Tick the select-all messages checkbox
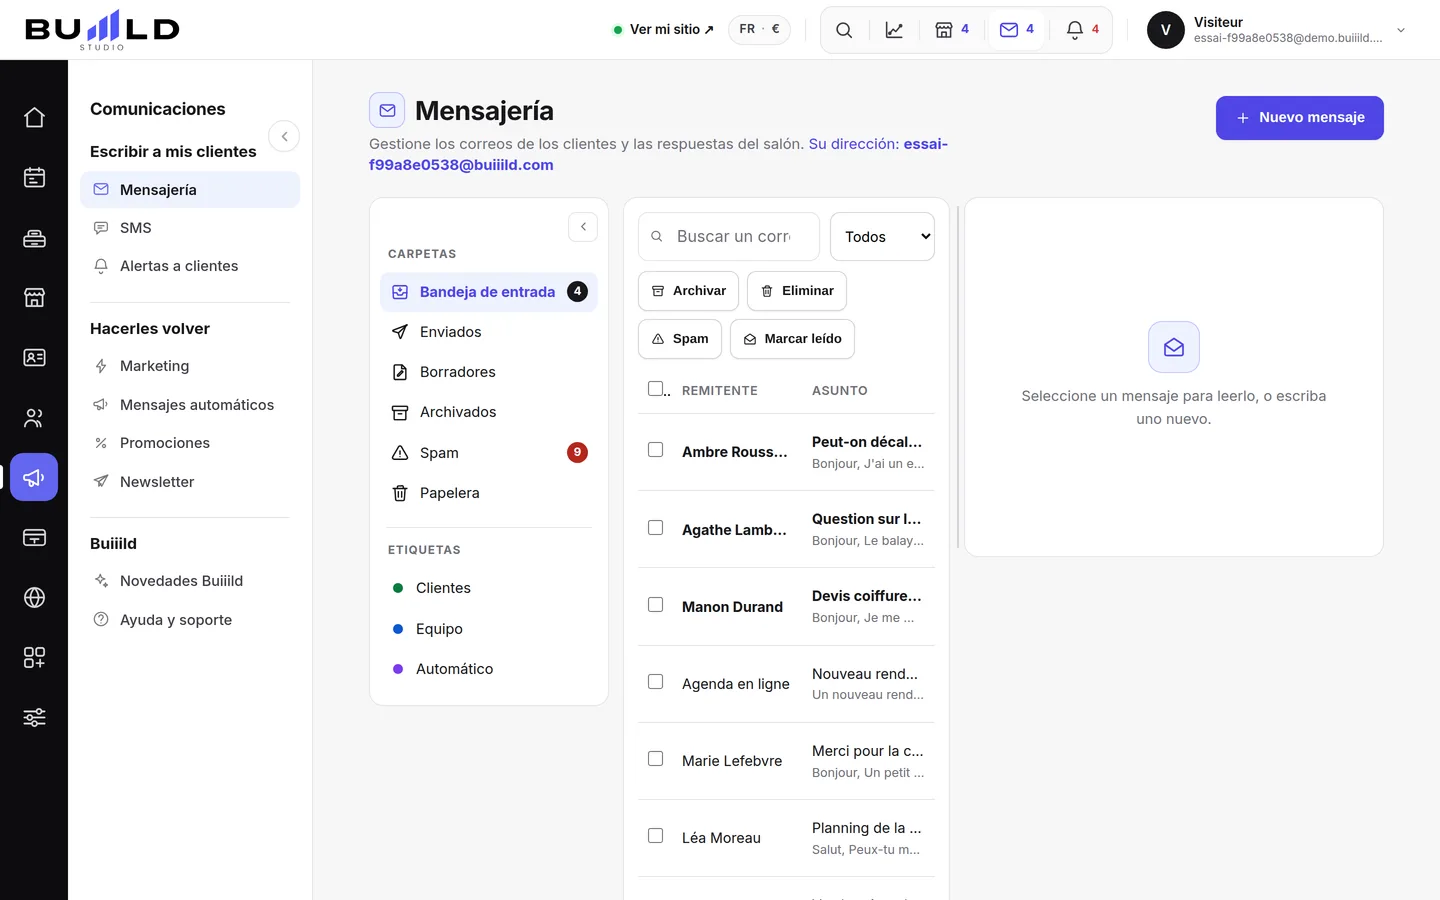Image resolution: width=1440 pixels, height=900 pixels. 656,389
